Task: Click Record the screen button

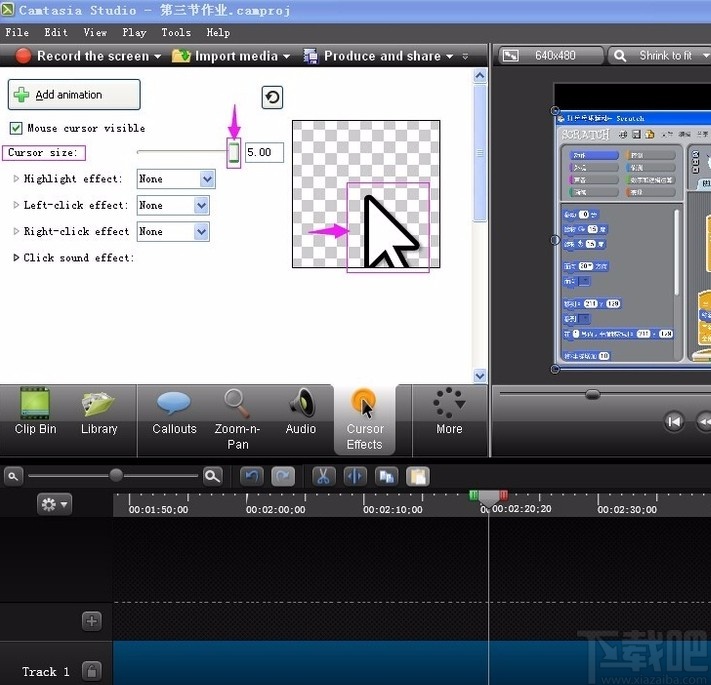Action: [x=82, y=56]
